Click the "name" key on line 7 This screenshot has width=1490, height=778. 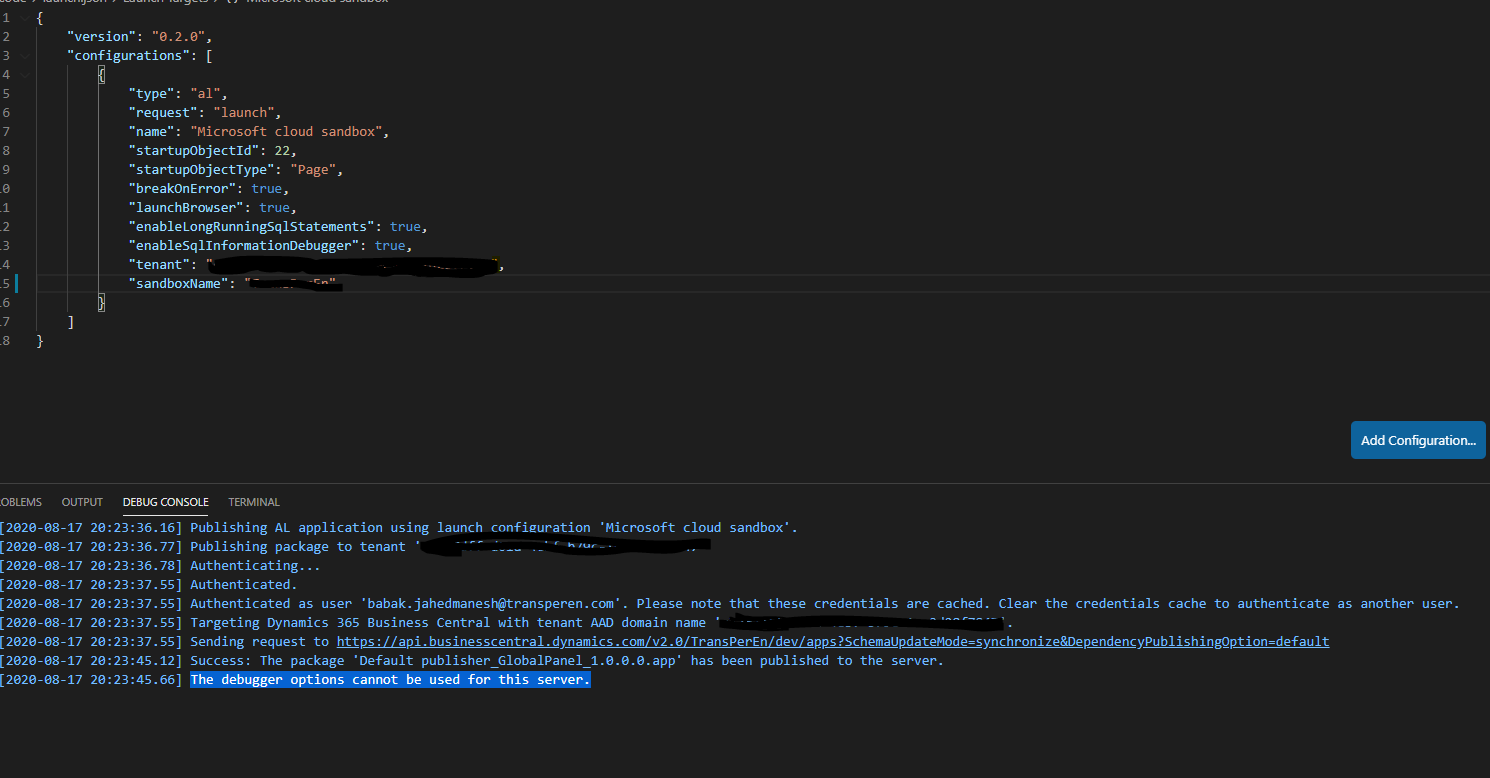[x=151, y=132]
